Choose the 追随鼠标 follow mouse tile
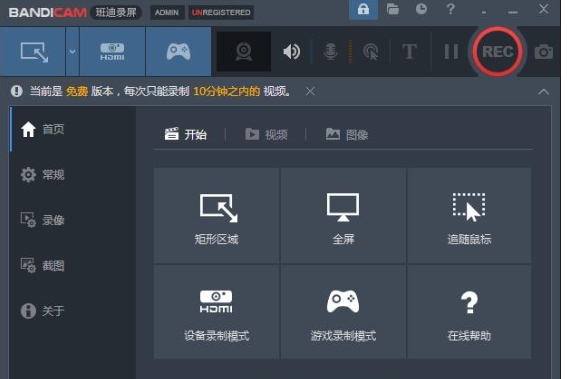The height and width of the screenshot is (379, 567). pos(469,216)
